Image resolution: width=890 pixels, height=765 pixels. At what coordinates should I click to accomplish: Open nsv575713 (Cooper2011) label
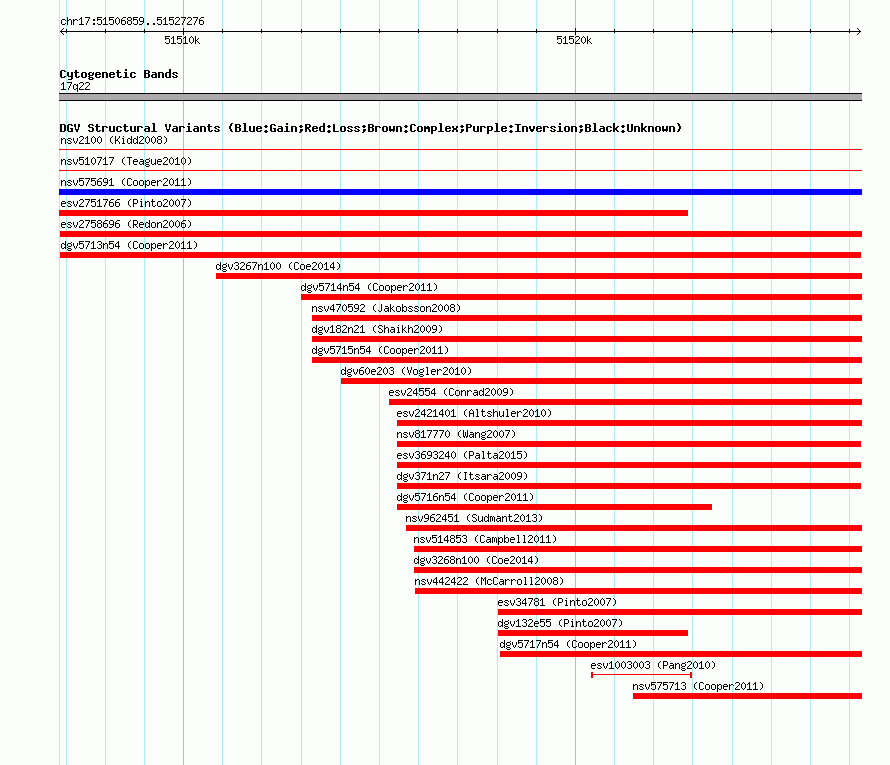pos(698,686)
